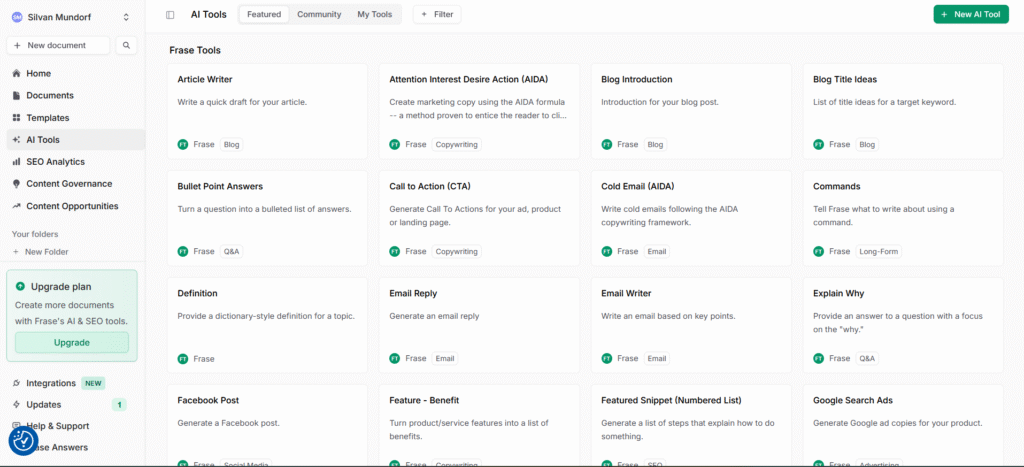
Task: Open the Feature - Benefit tool
Action: click(x=479, y=425)
